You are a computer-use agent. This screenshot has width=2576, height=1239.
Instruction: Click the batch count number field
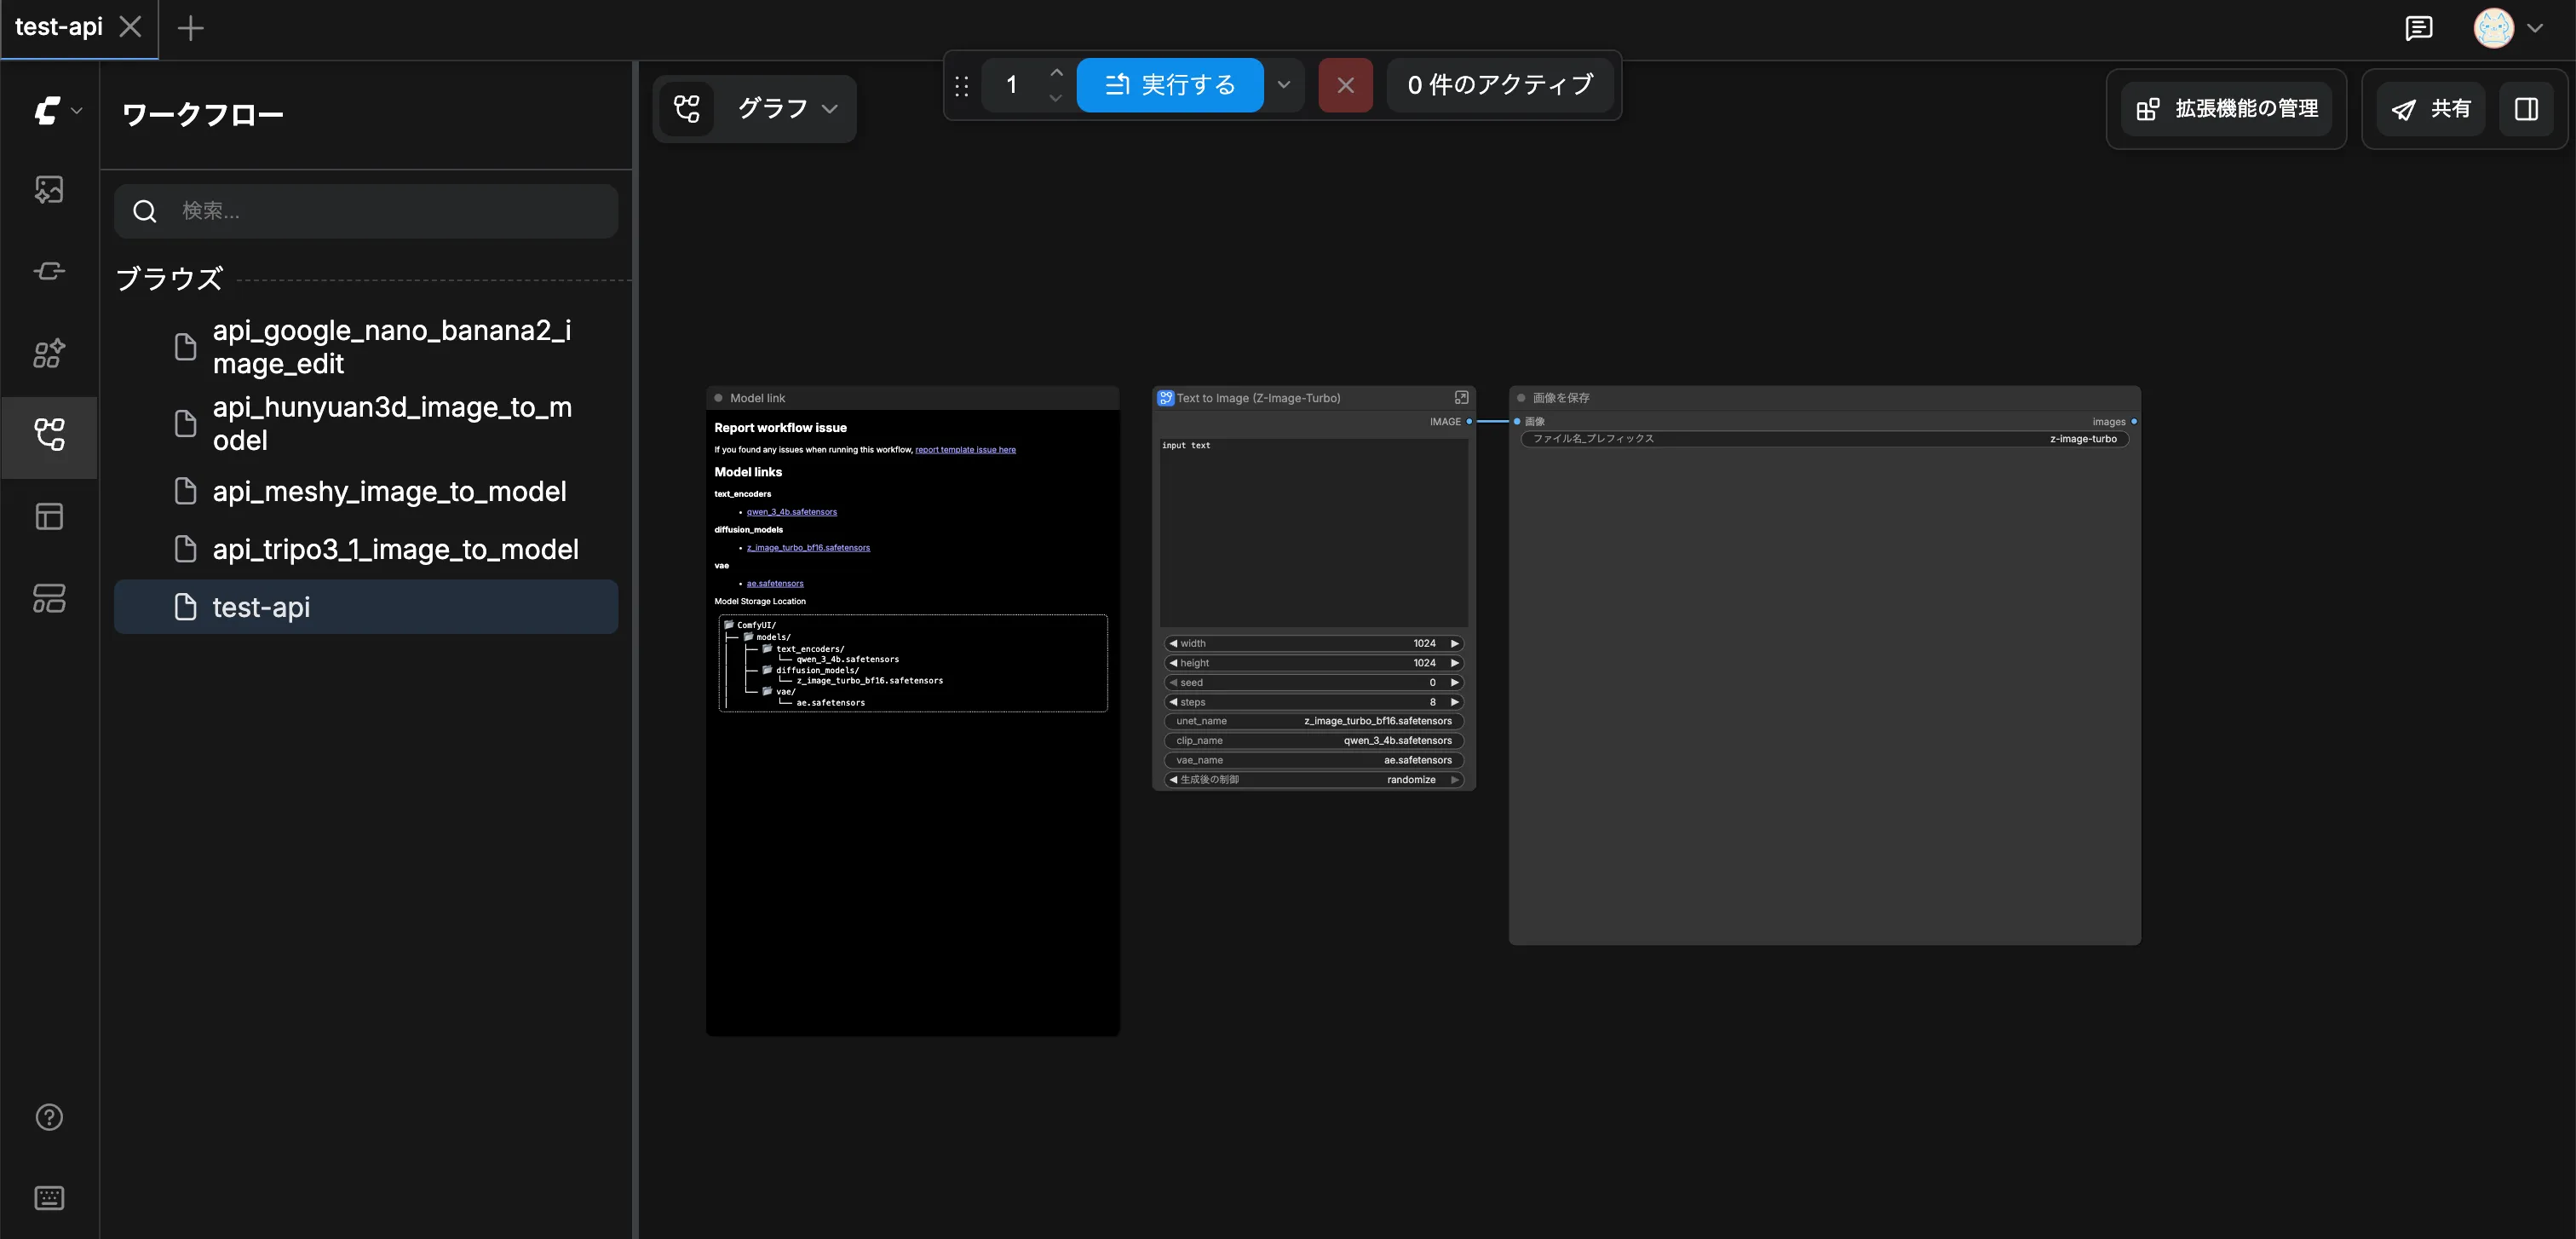tap(1012, 85)
